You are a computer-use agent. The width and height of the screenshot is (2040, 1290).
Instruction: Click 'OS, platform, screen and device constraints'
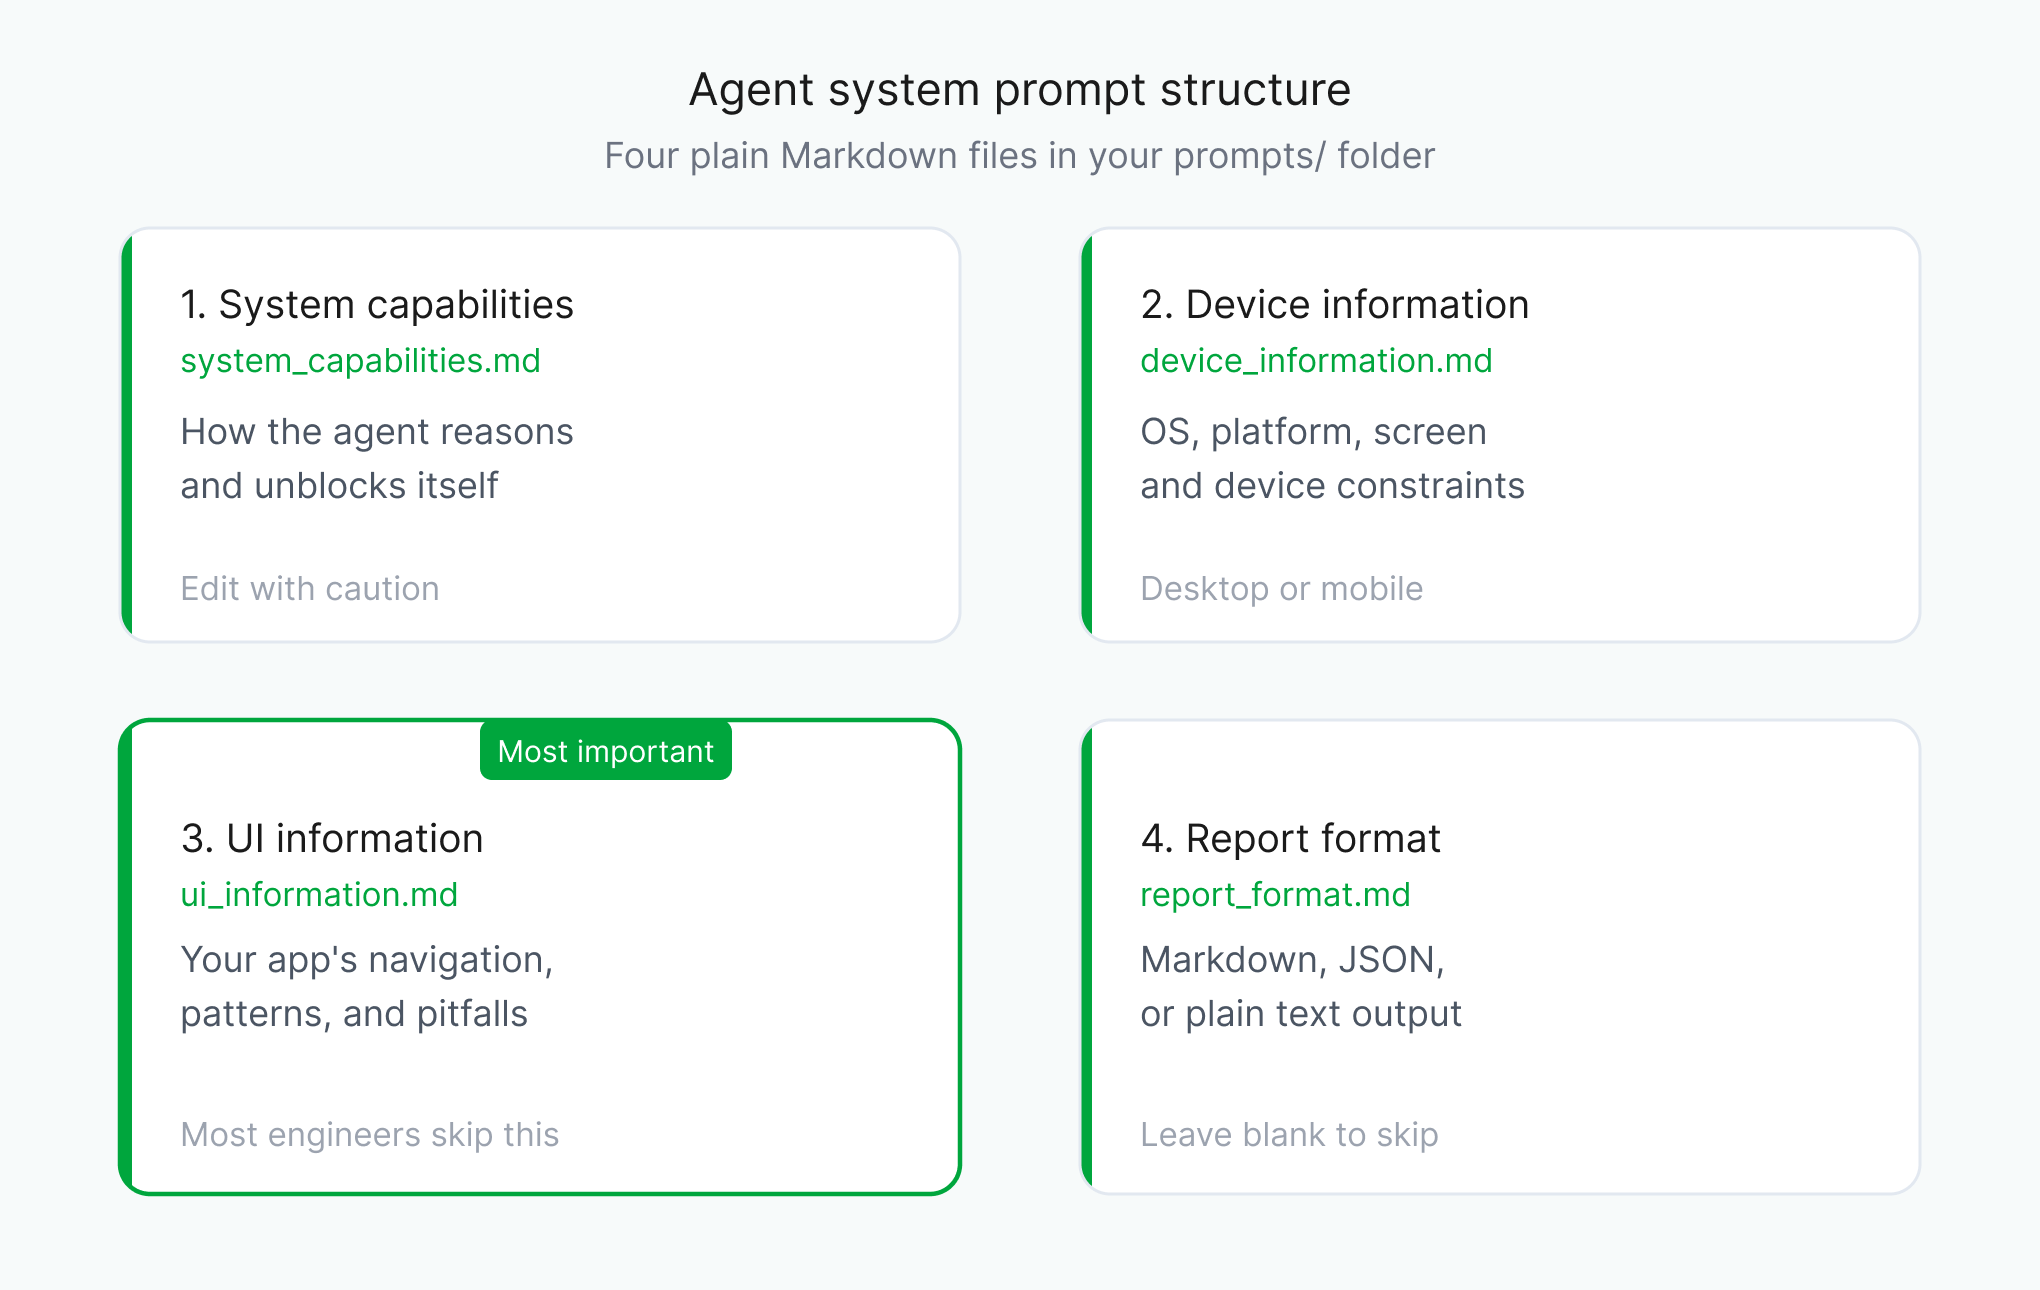[x=1332, y=459]
